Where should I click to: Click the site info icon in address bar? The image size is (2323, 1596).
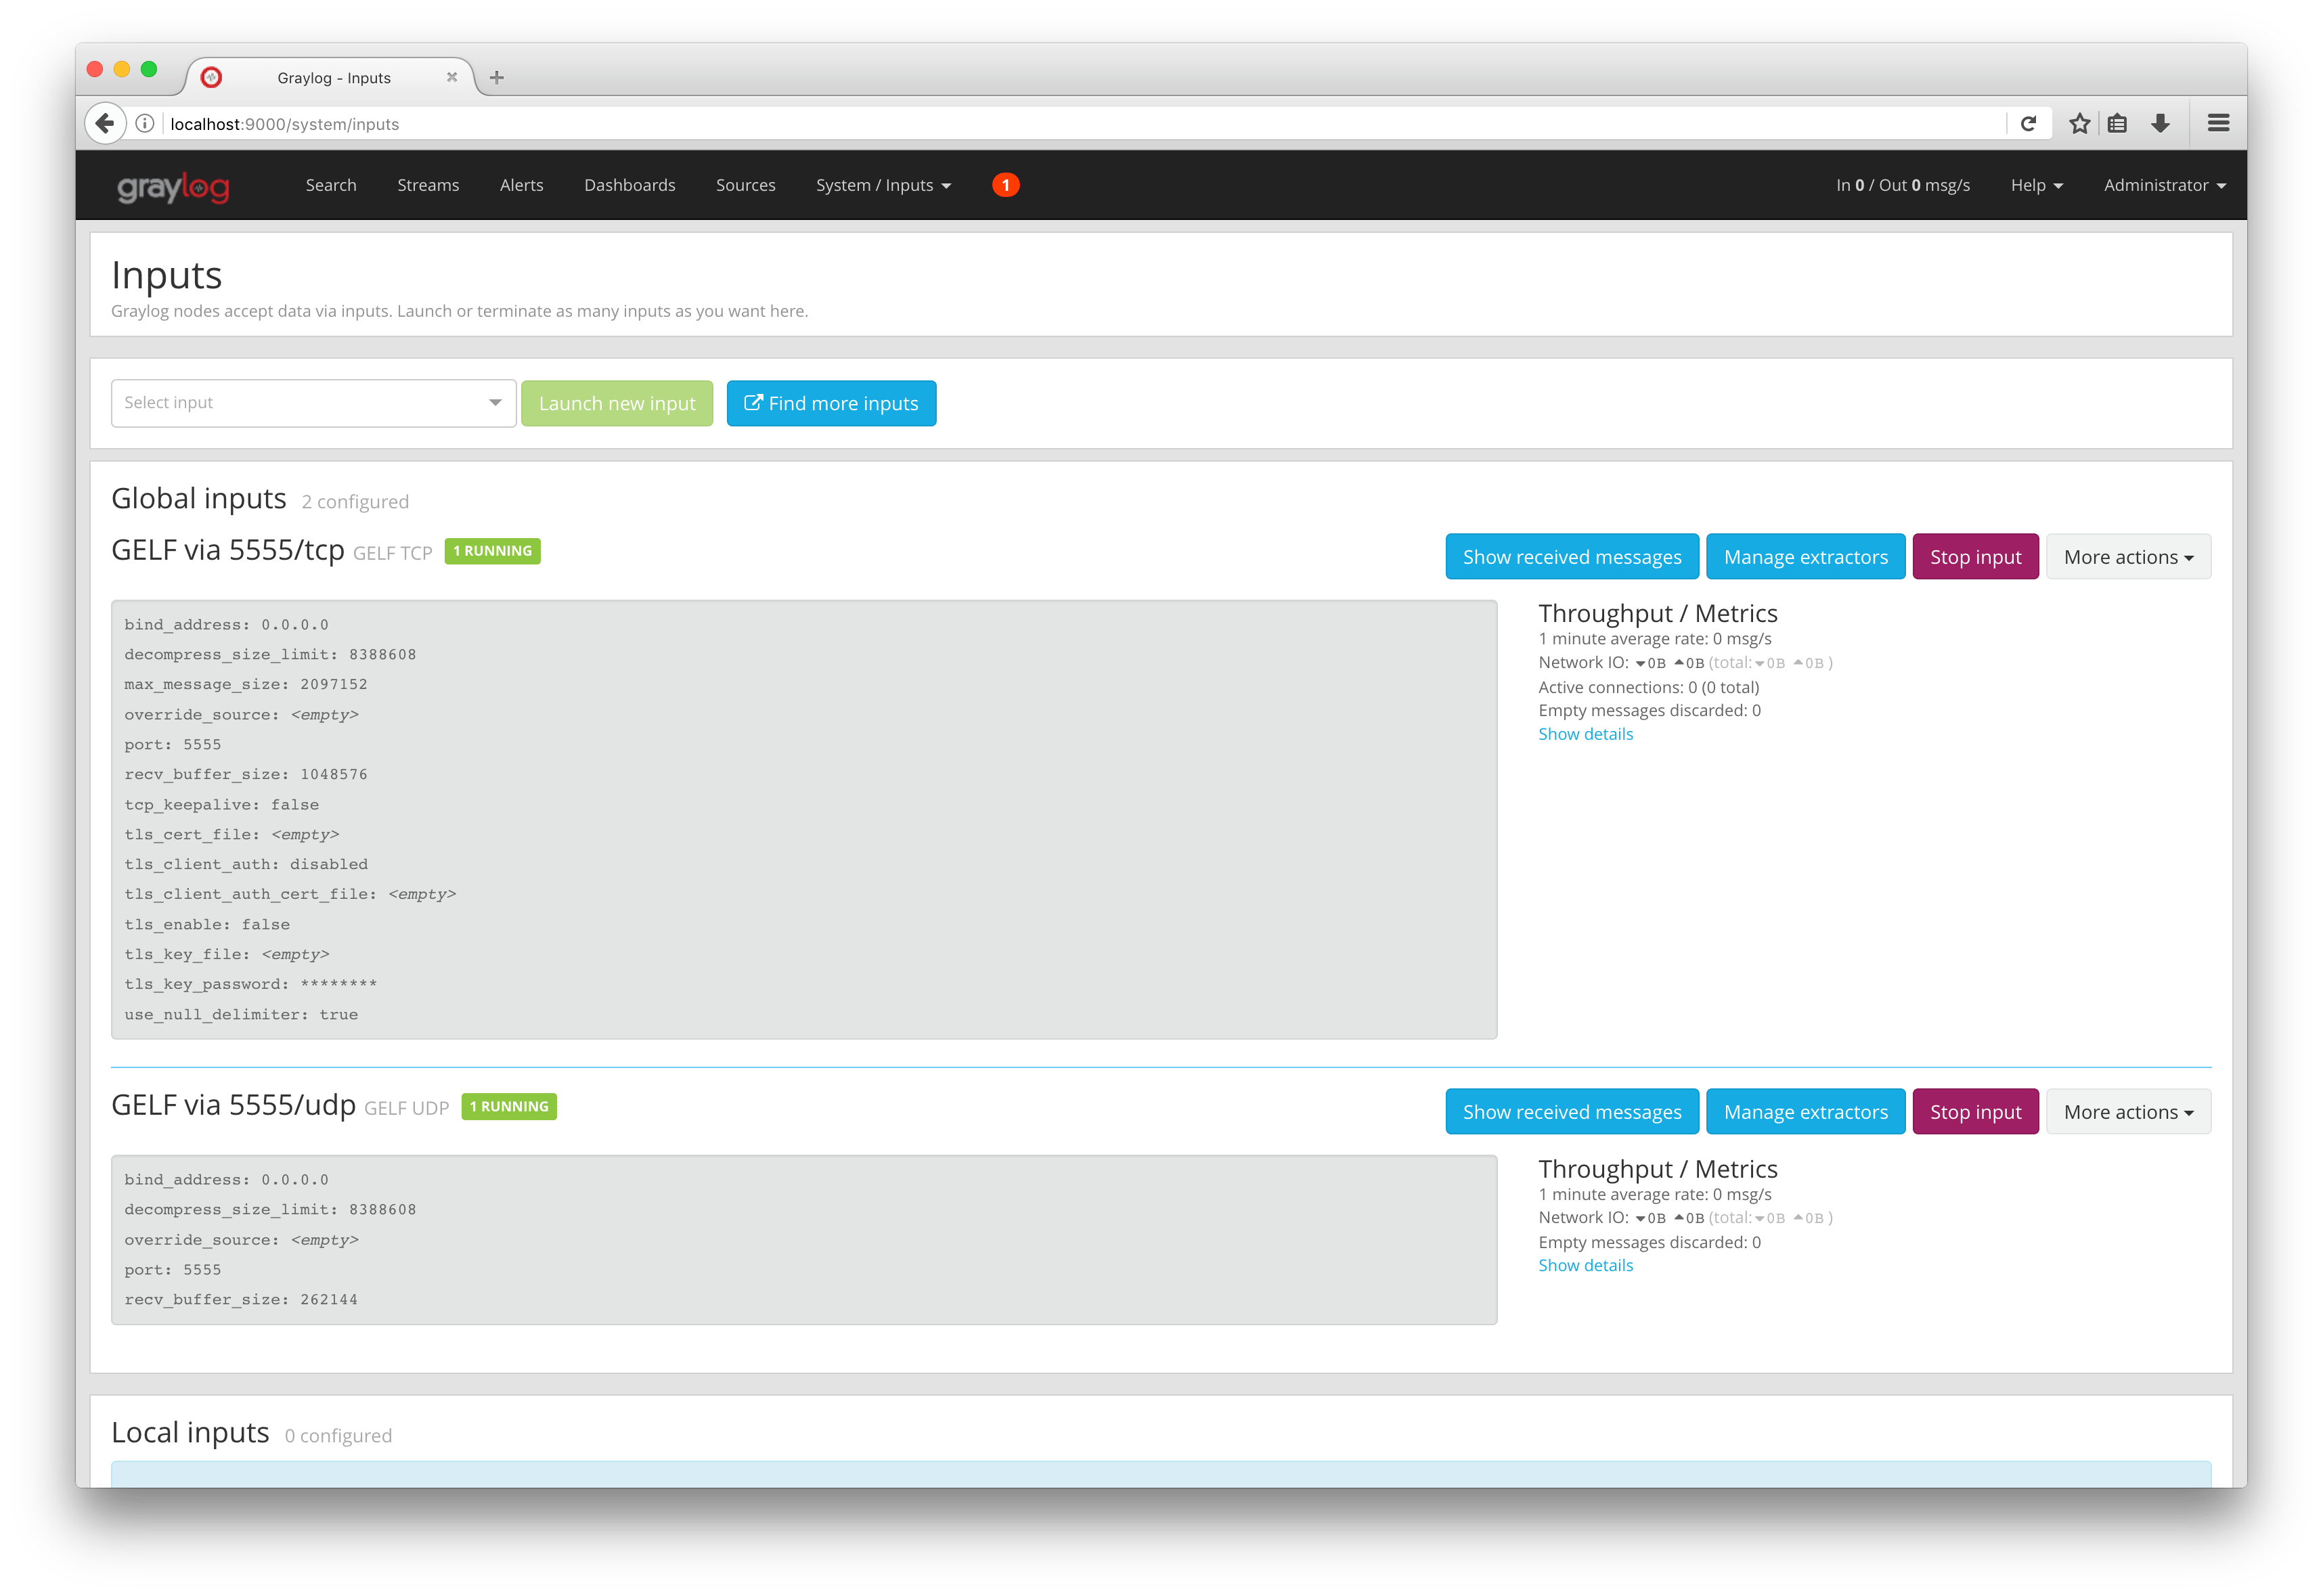click(145, 124)
